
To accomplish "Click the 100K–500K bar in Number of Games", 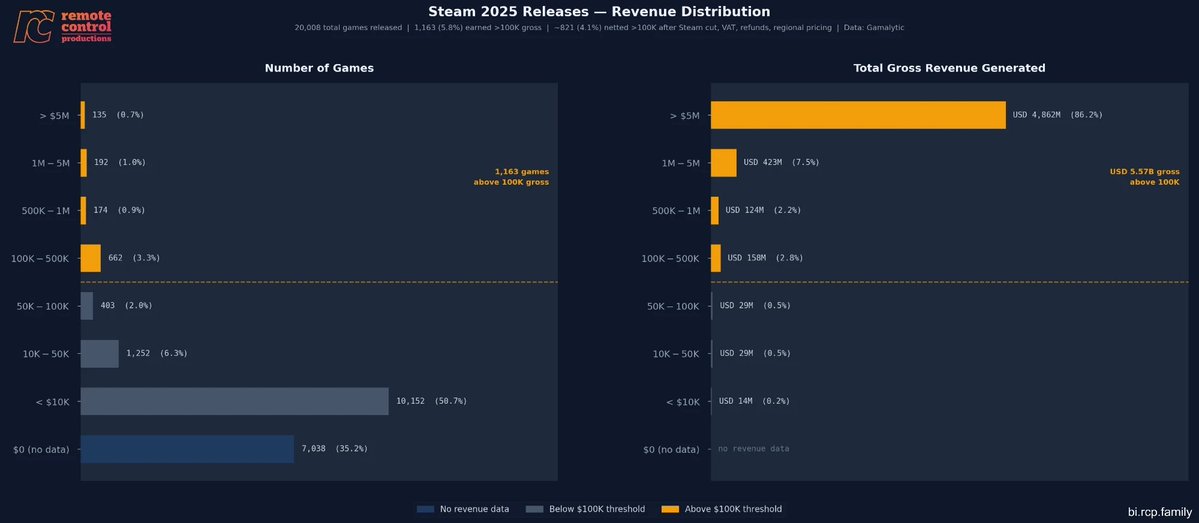I will pyautogui.click(x=90, y=258).
